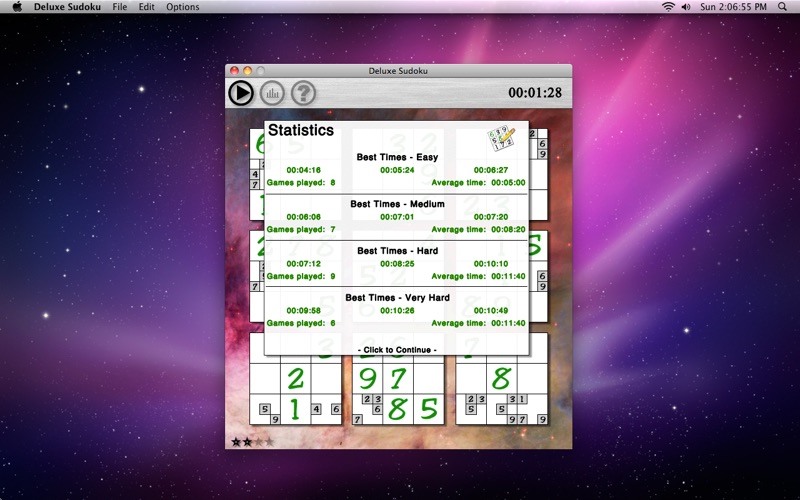
Task: Click the "Best Times - Hard" label
Action: tap(397, 251)
